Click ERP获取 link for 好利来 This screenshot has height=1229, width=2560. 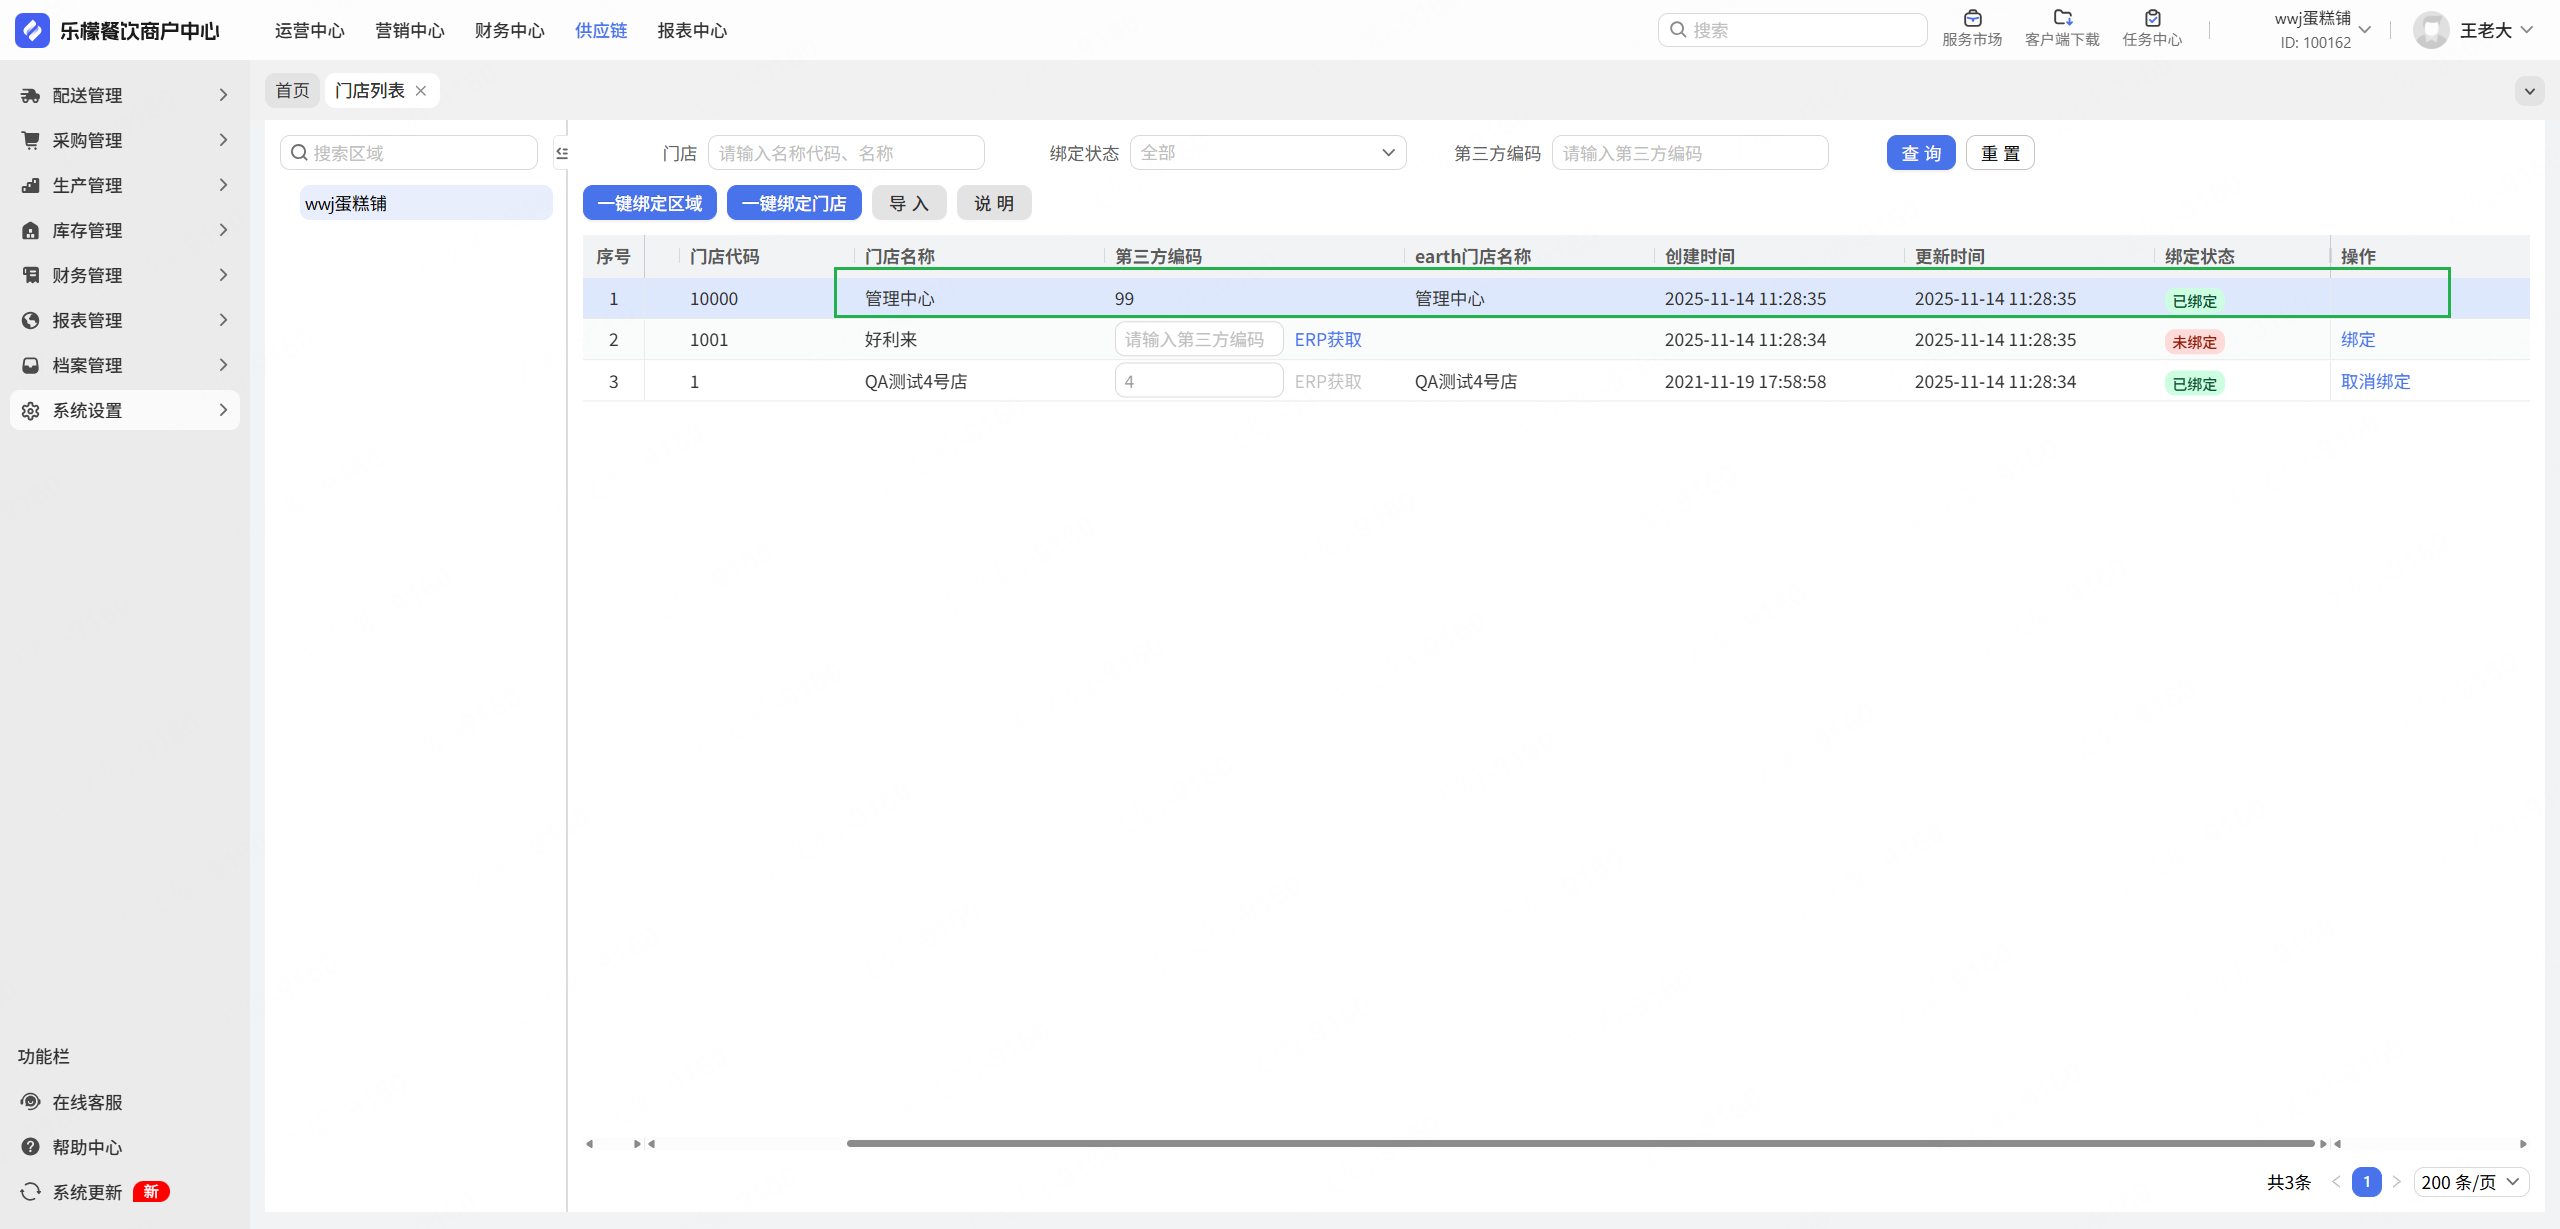1328,340
